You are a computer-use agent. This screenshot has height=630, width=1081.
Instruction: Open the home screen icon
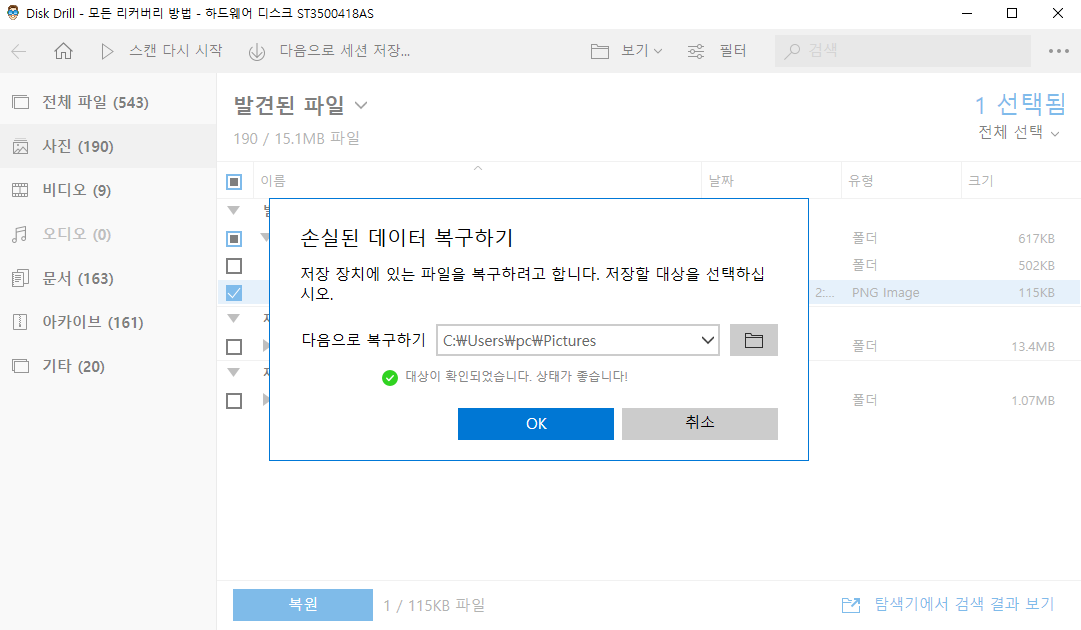[63, 51]
